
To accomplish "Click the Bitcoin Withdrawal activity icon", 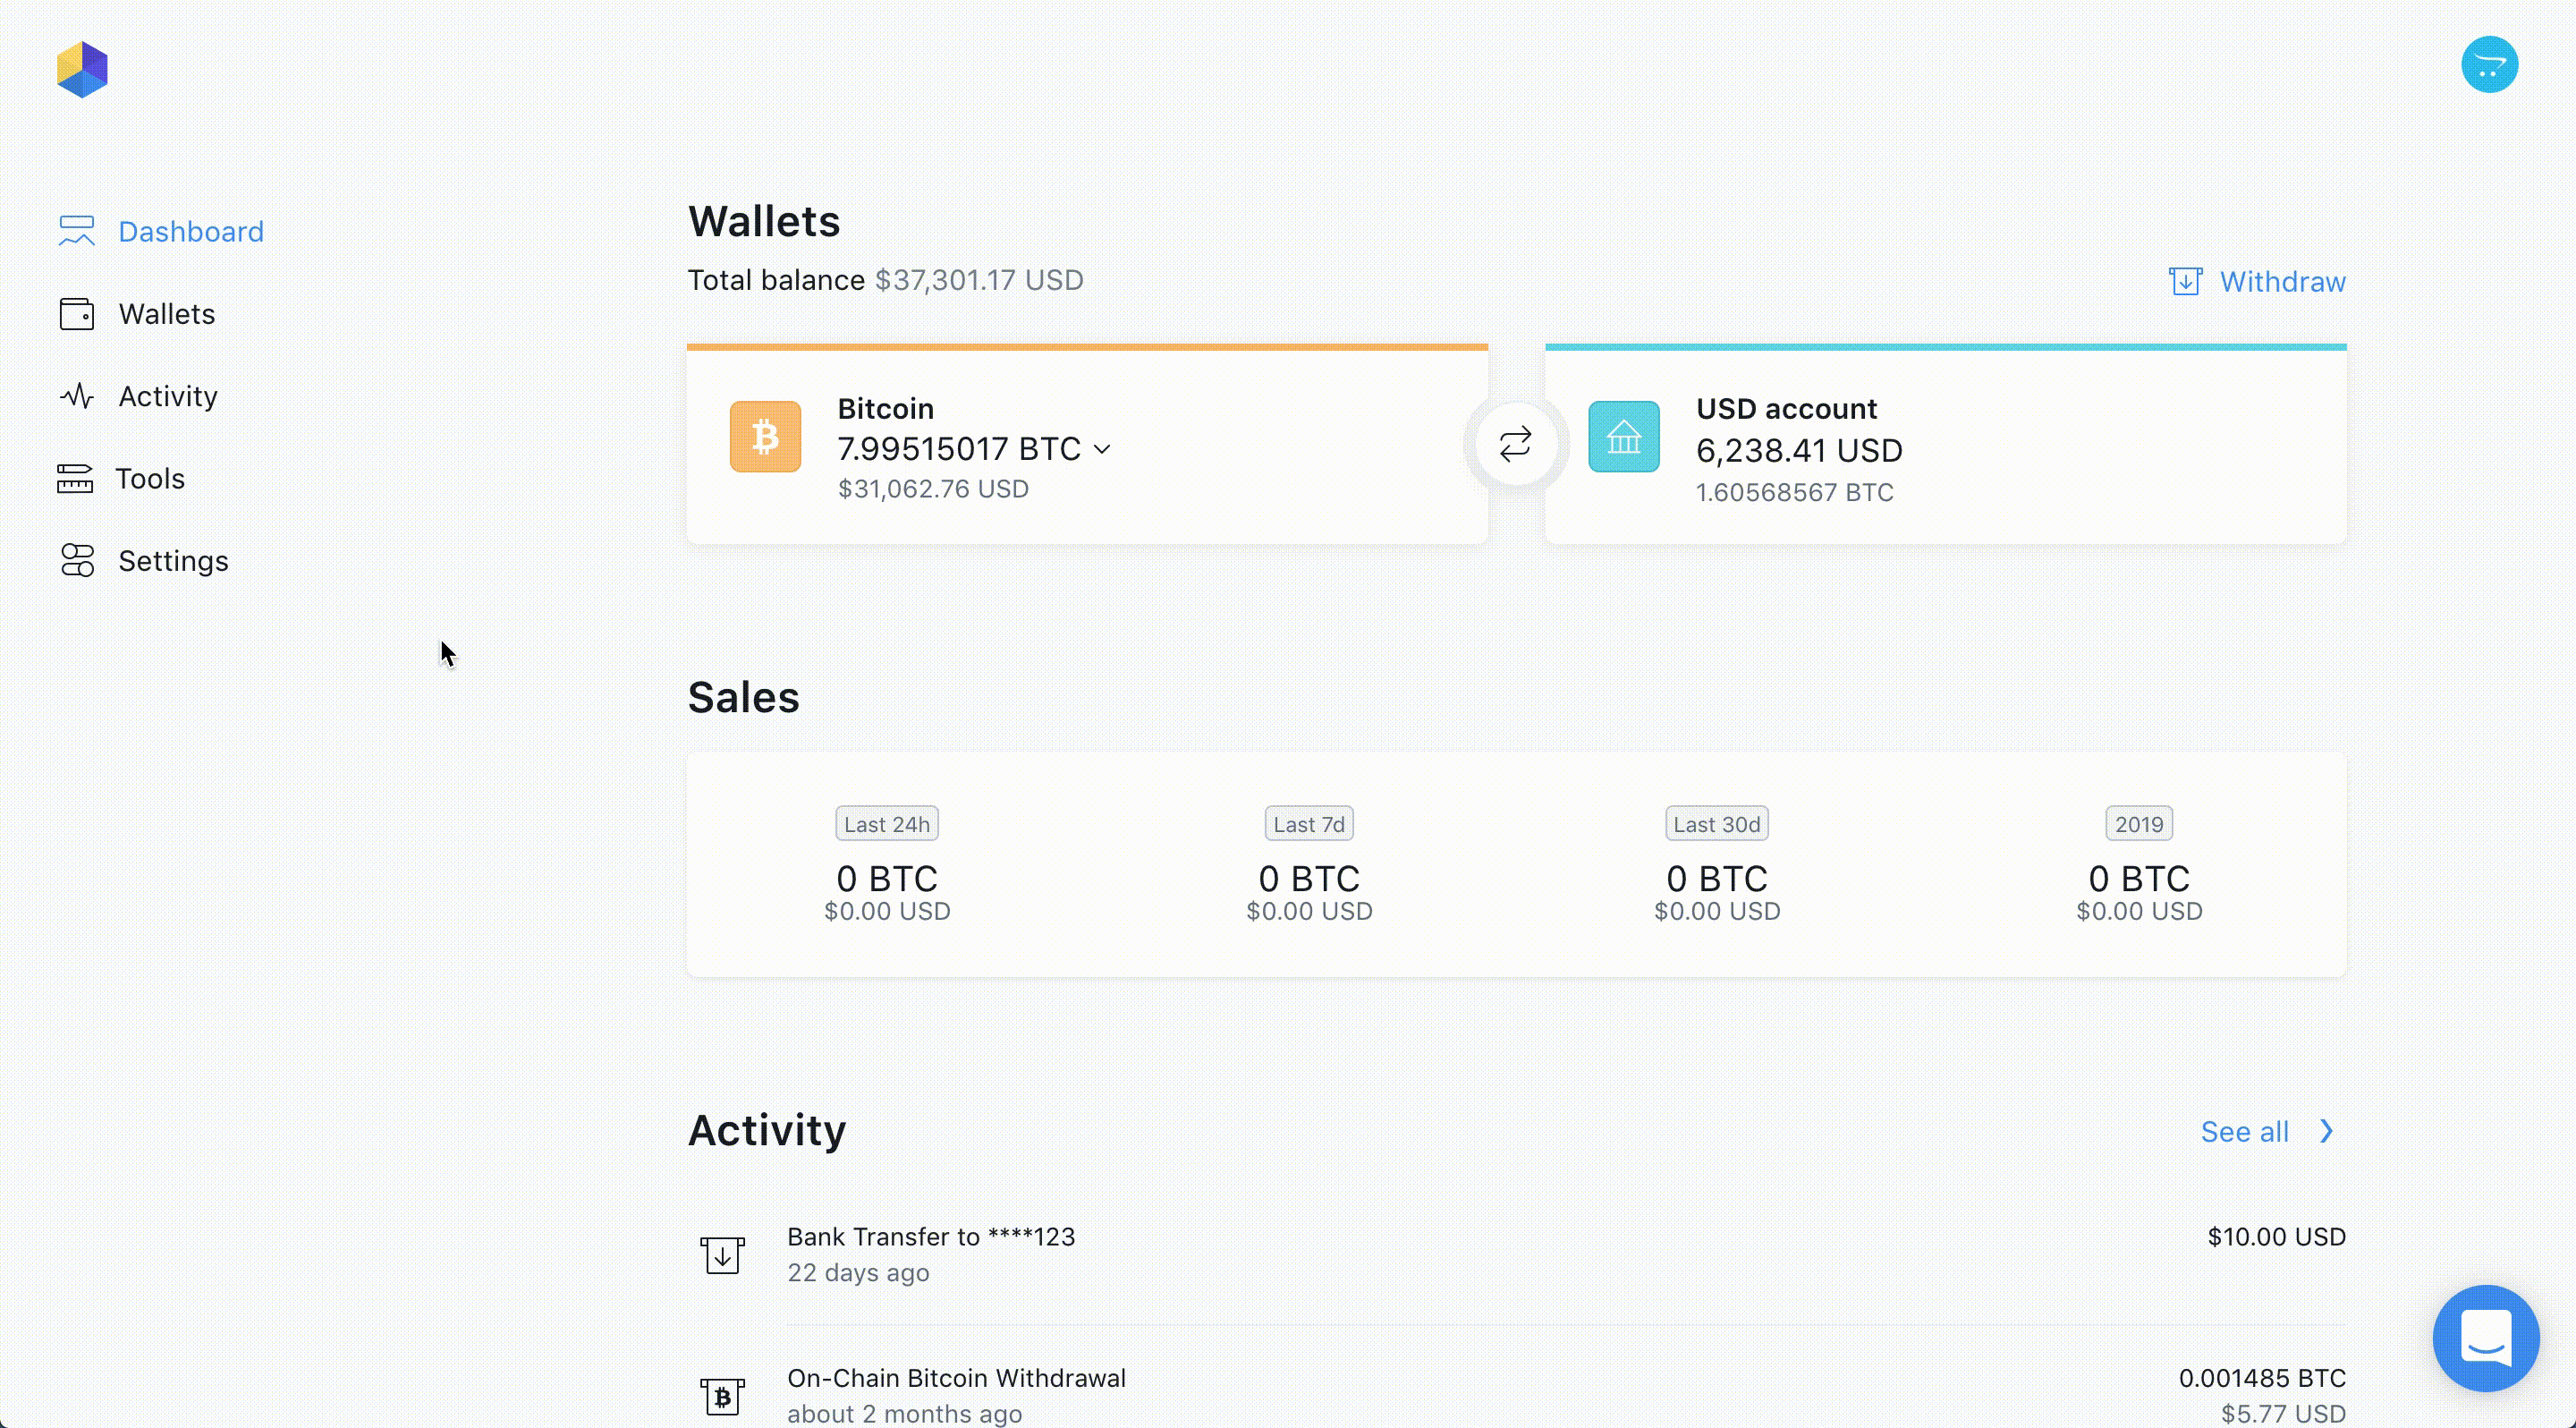I will click(722, 1396).
